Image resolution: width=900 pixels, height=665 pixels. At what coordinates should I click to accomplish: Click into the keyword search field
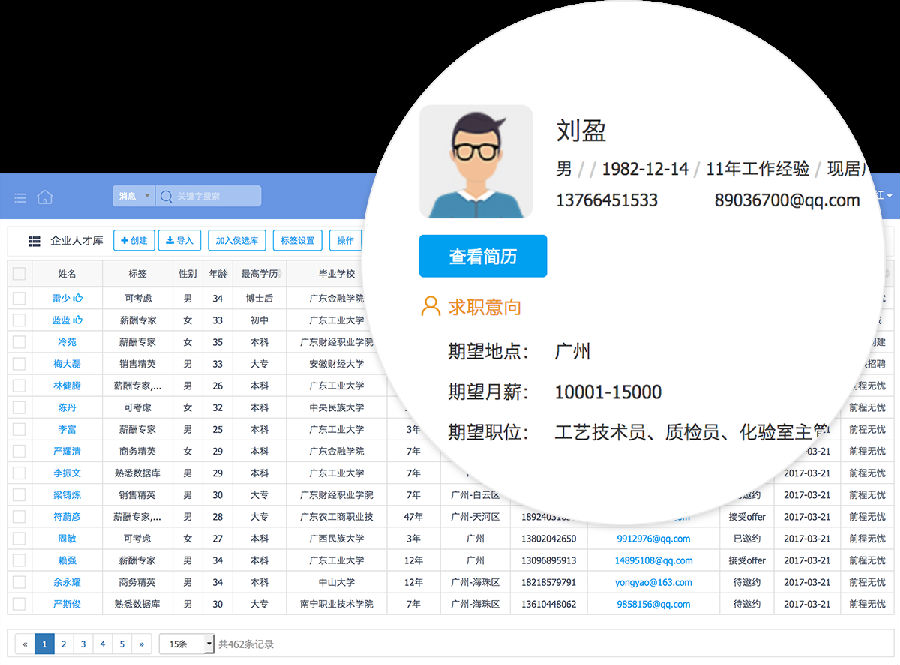pyautogui.click(x=215, y=196)
